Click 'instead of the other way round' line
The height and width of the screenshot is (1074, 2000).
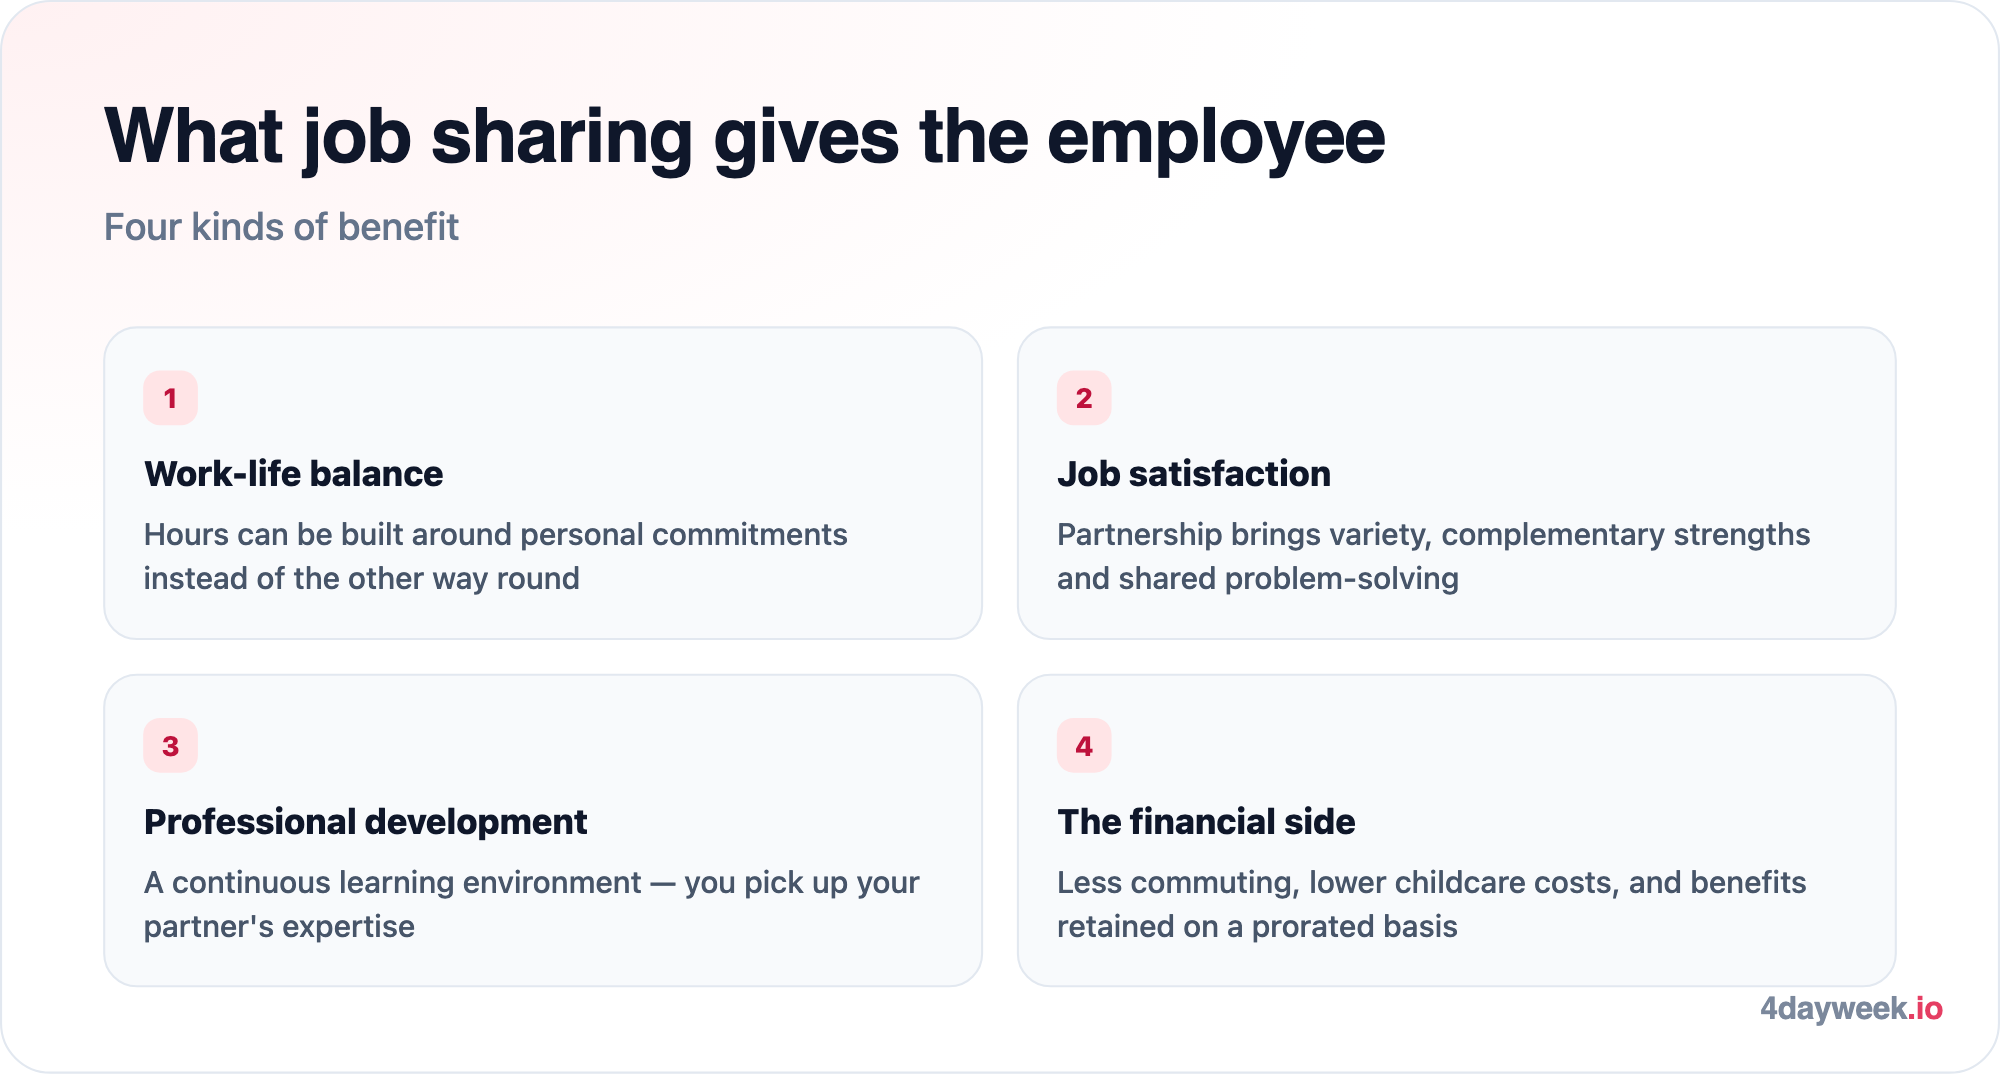click(361, 579)
